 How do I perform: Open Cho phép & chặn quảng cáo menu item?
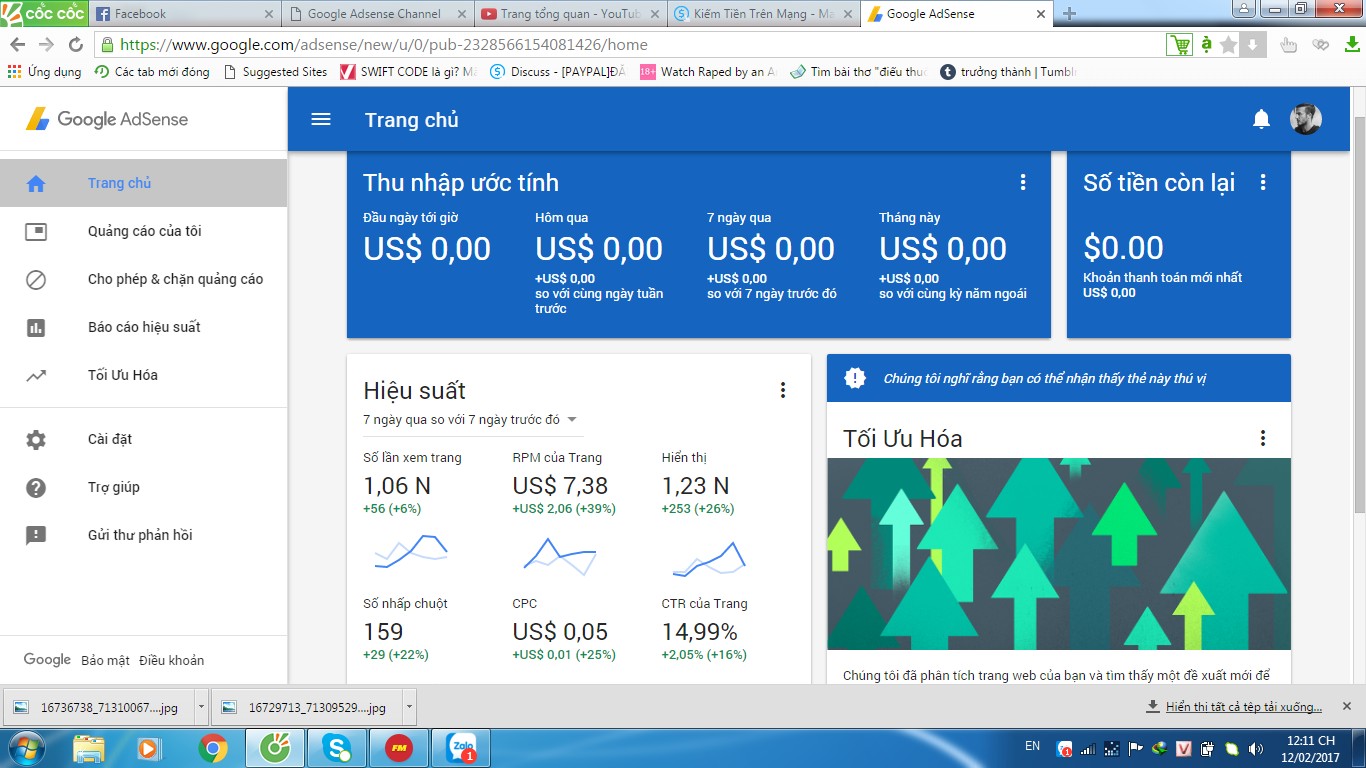point(143,279)
